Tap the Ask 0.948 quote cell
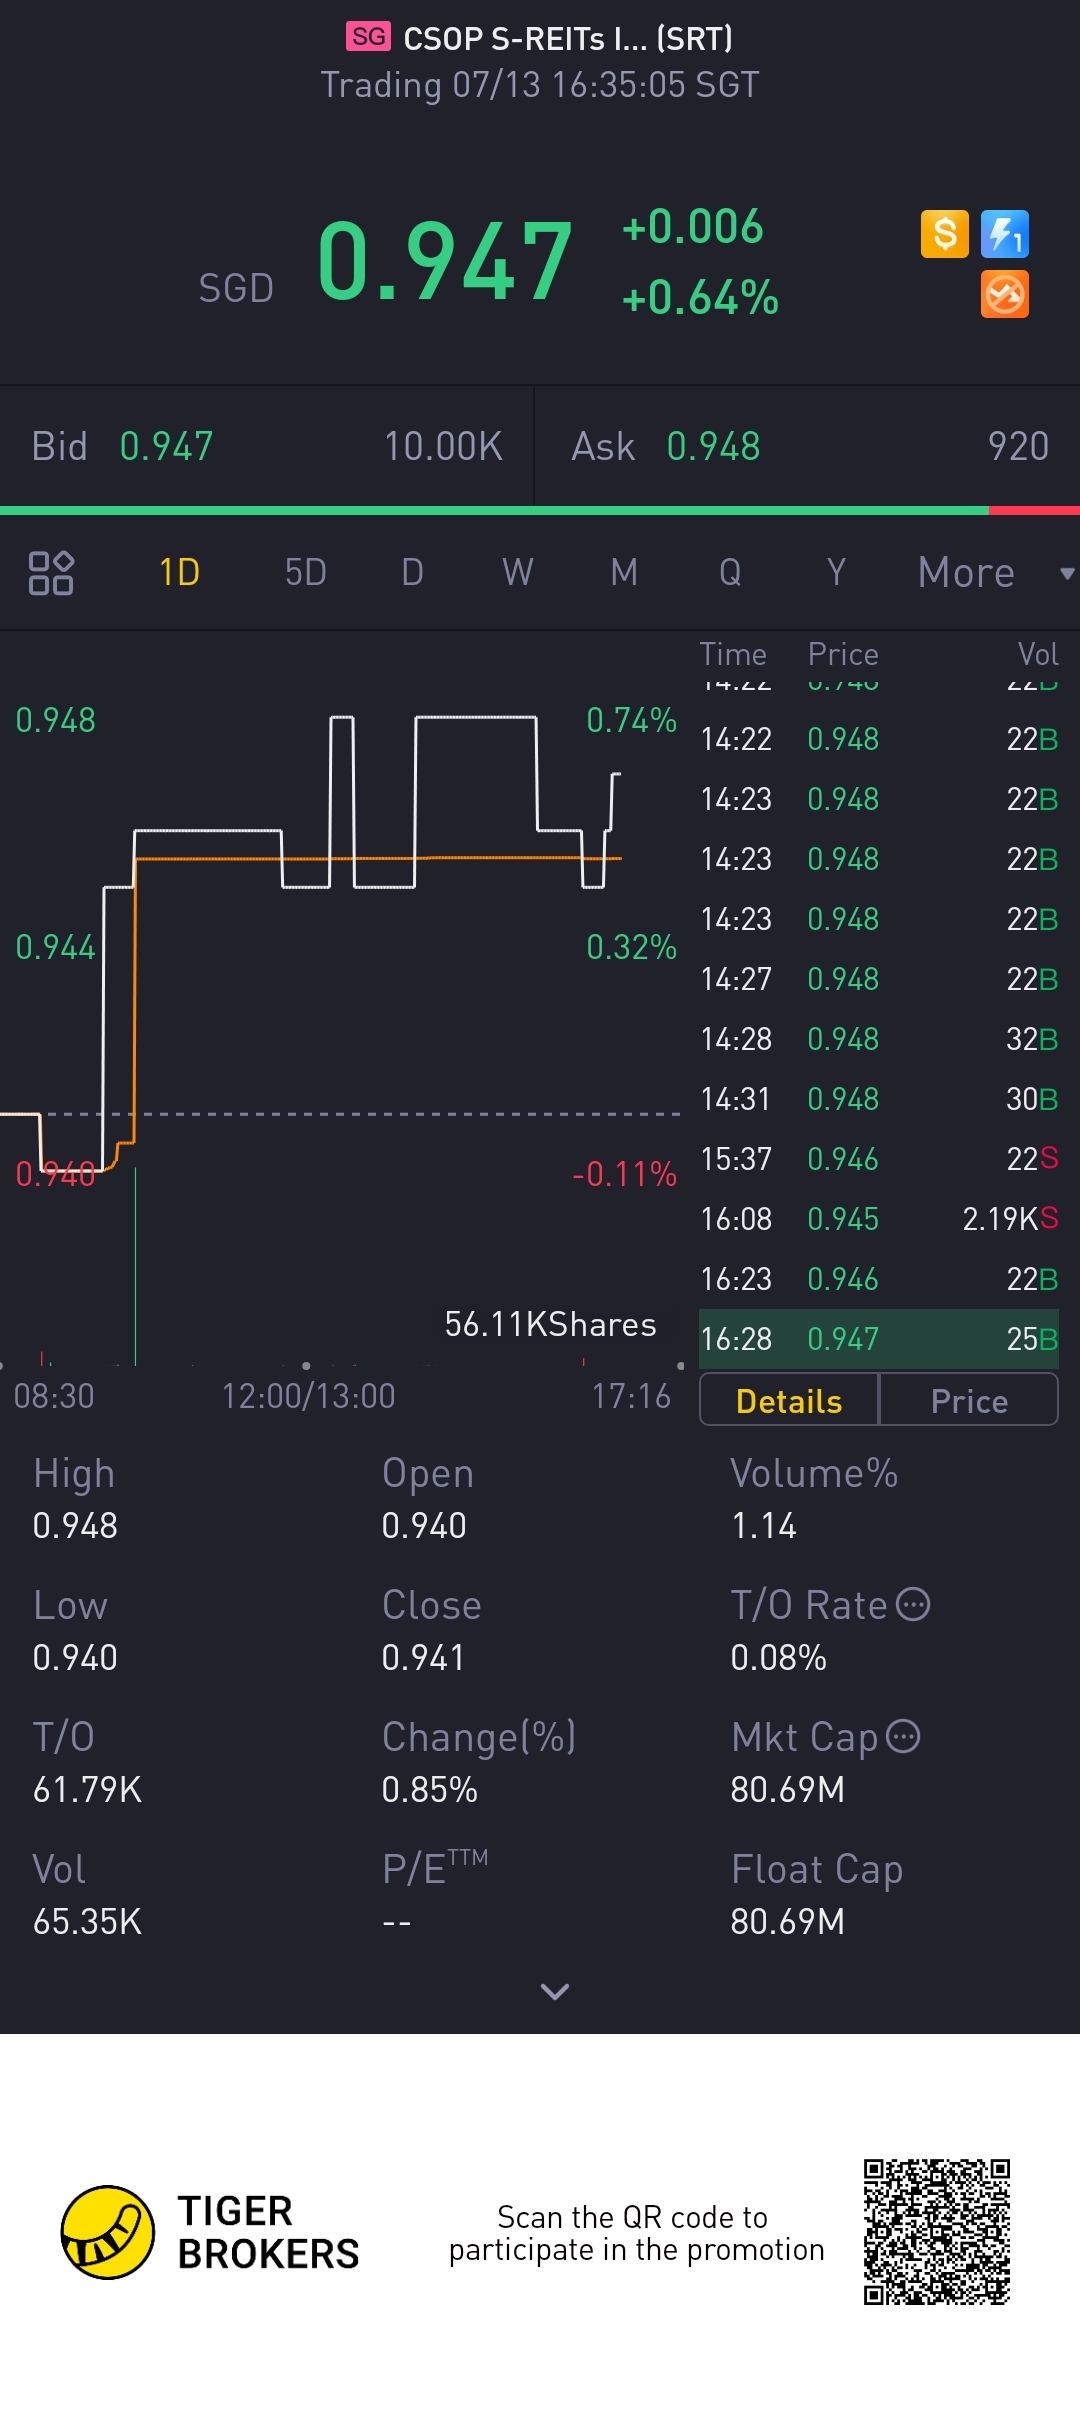1080x2431 pixels. point(808,446)
